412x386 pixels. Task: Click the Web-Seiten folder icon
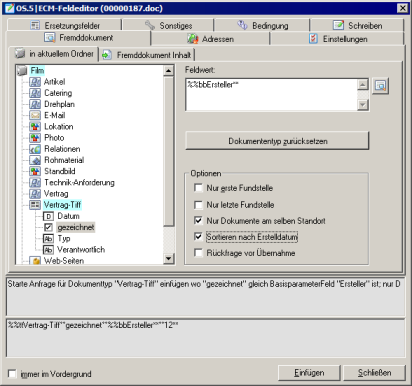coord(35,261)
